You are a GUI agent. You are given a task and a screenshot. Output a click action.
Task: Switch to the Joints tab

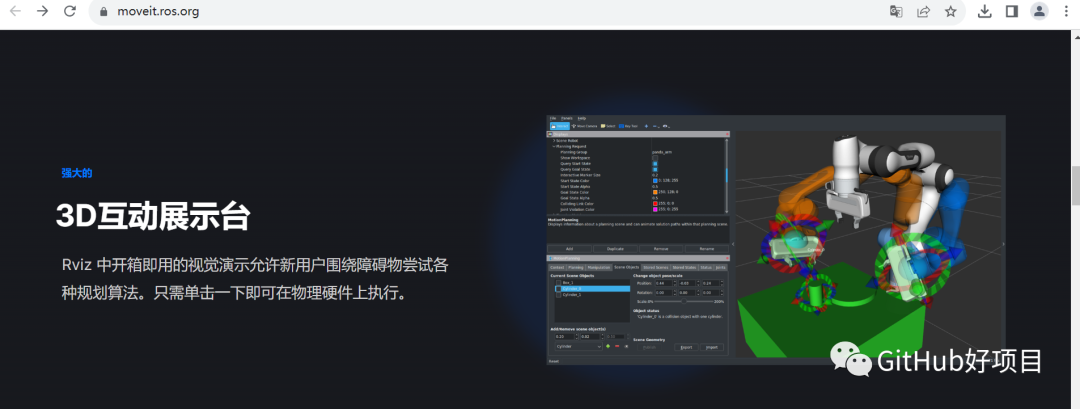720,267
